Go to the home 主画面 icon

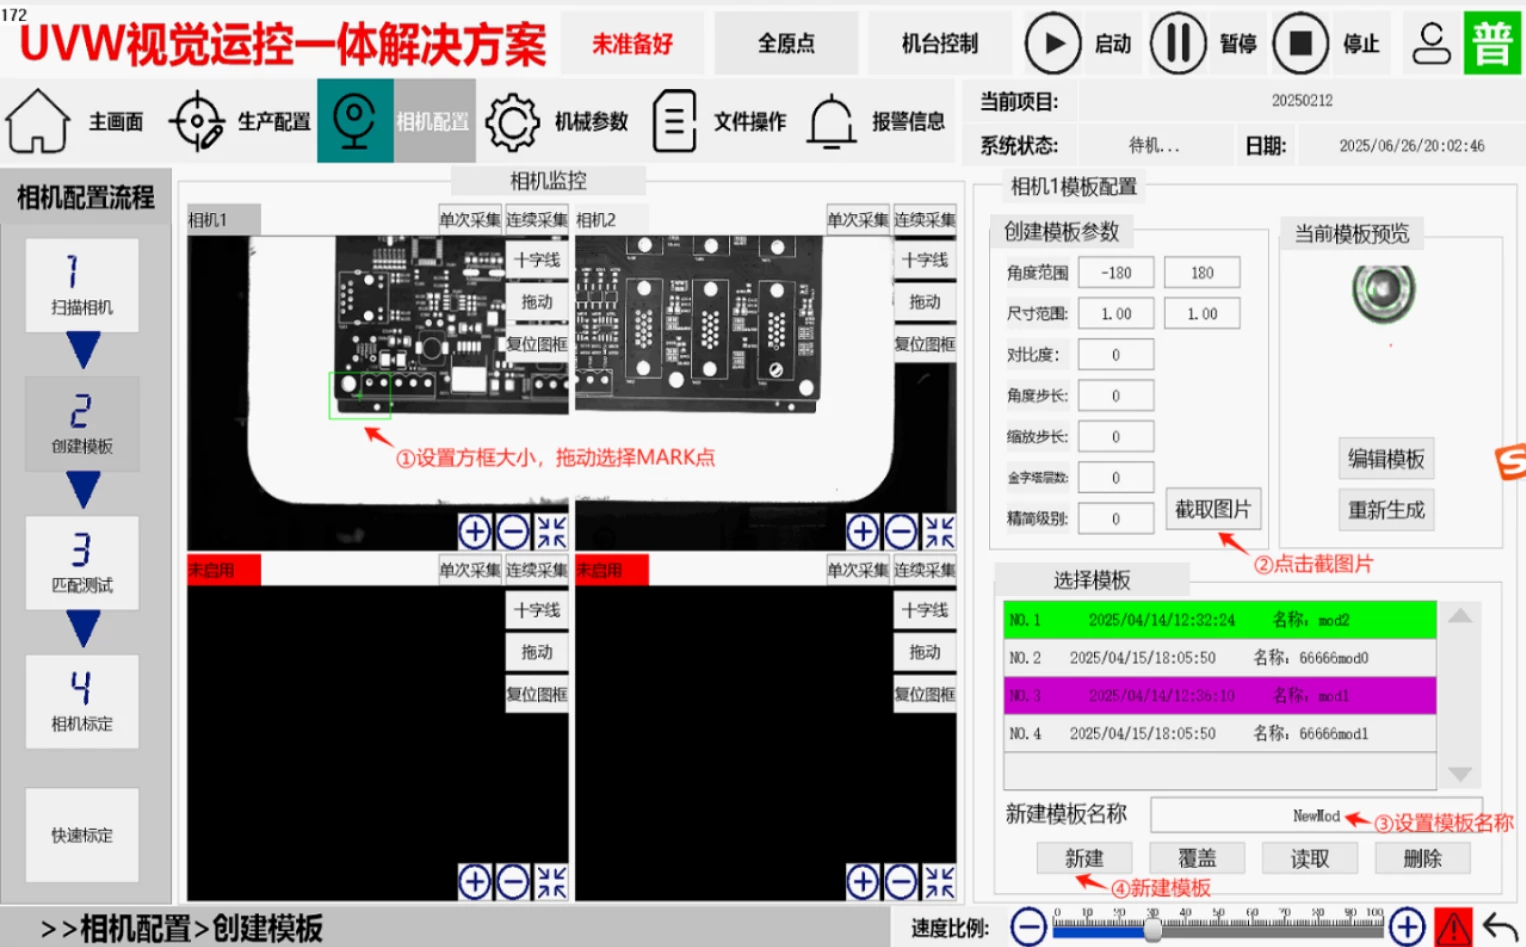[x=38, y=121]
